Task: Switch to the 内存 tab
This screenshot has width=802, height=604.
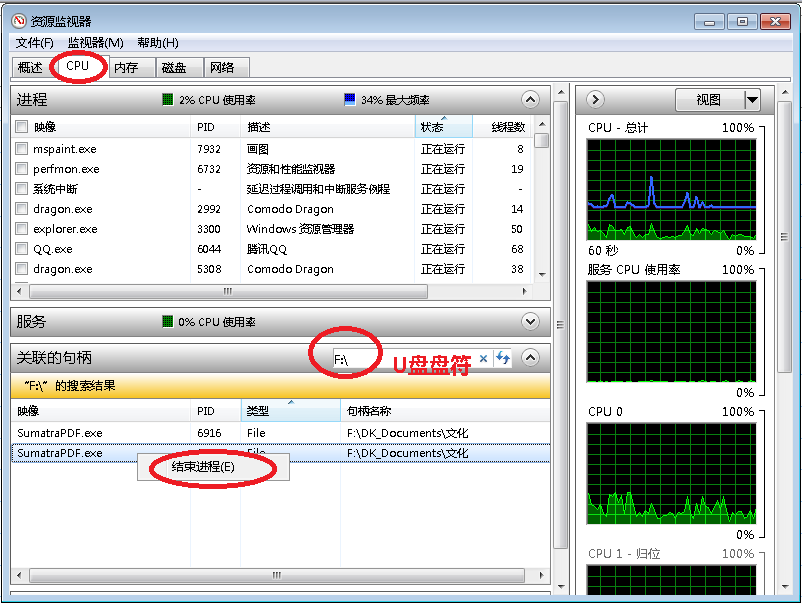Action: click(126, 67)
